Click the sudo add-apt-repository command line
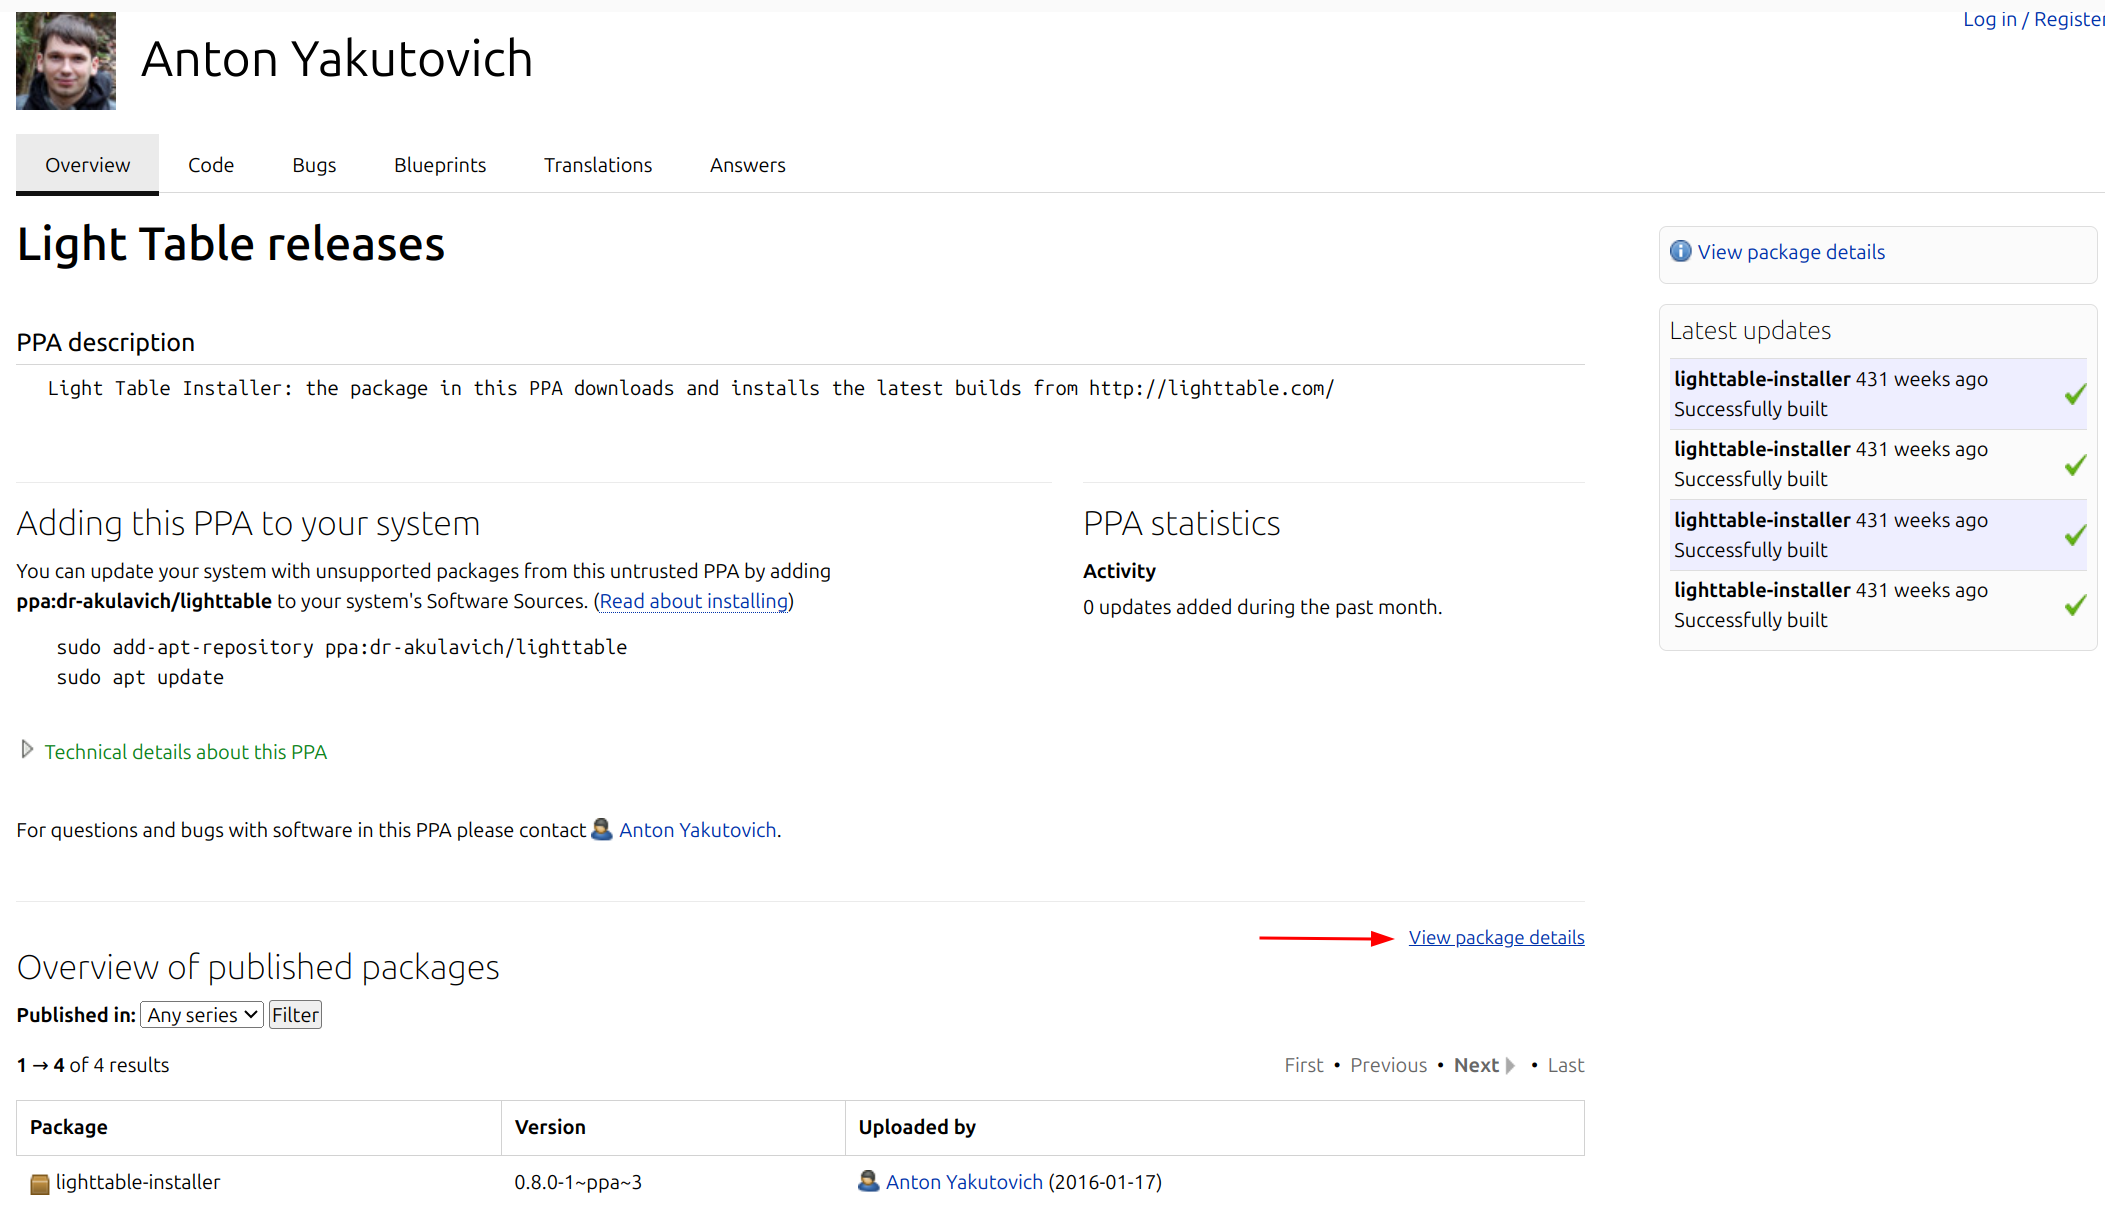 342,647
